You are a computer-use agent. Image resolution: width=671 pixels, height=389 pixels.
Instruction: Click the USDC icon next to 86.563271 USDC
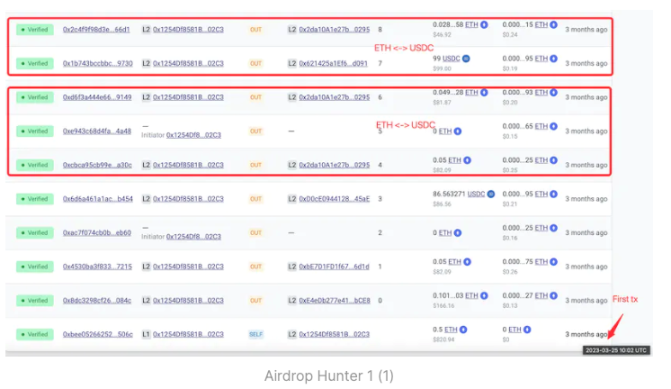pos(491,194)
